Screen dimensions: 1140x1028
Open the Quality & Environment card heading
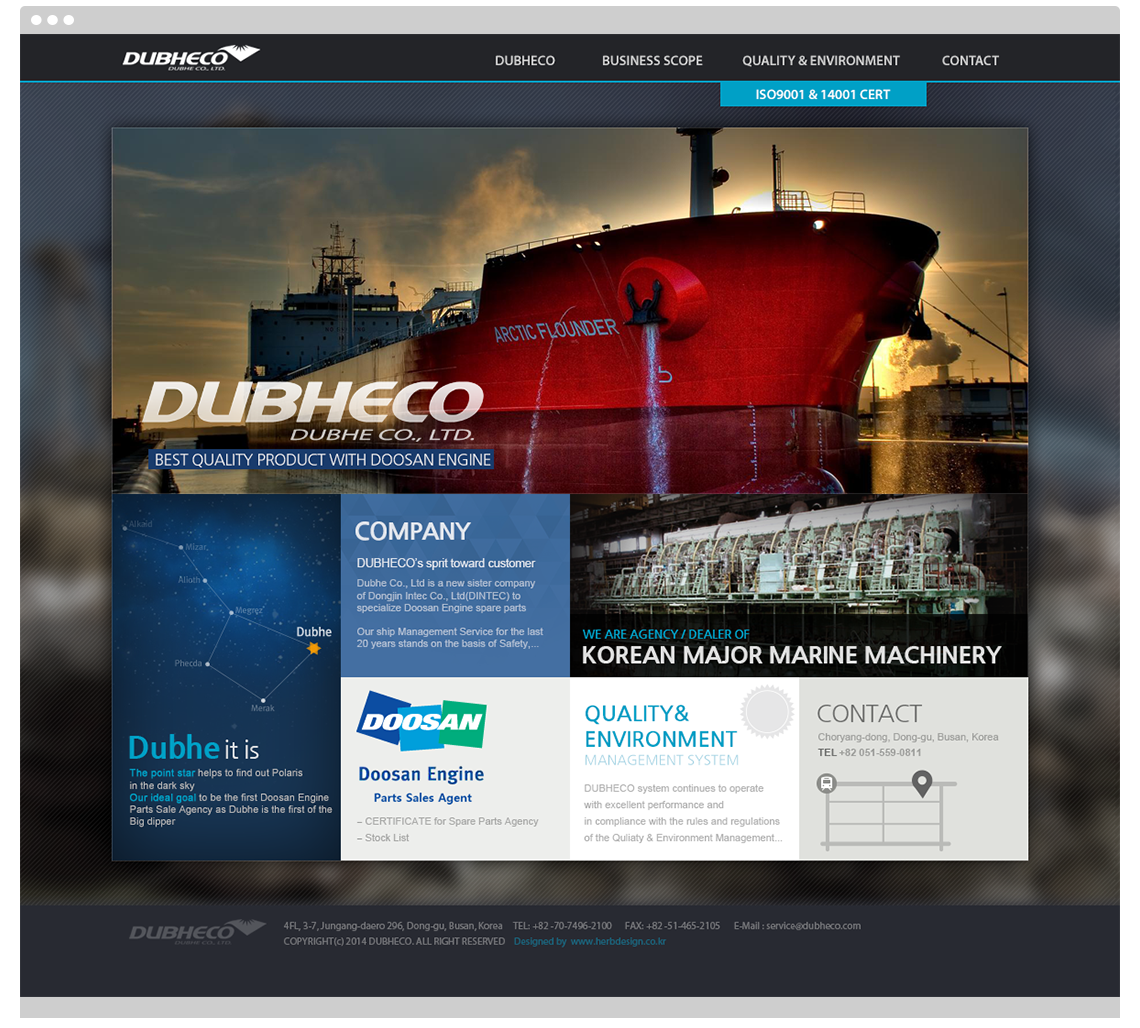pos(660,726)
